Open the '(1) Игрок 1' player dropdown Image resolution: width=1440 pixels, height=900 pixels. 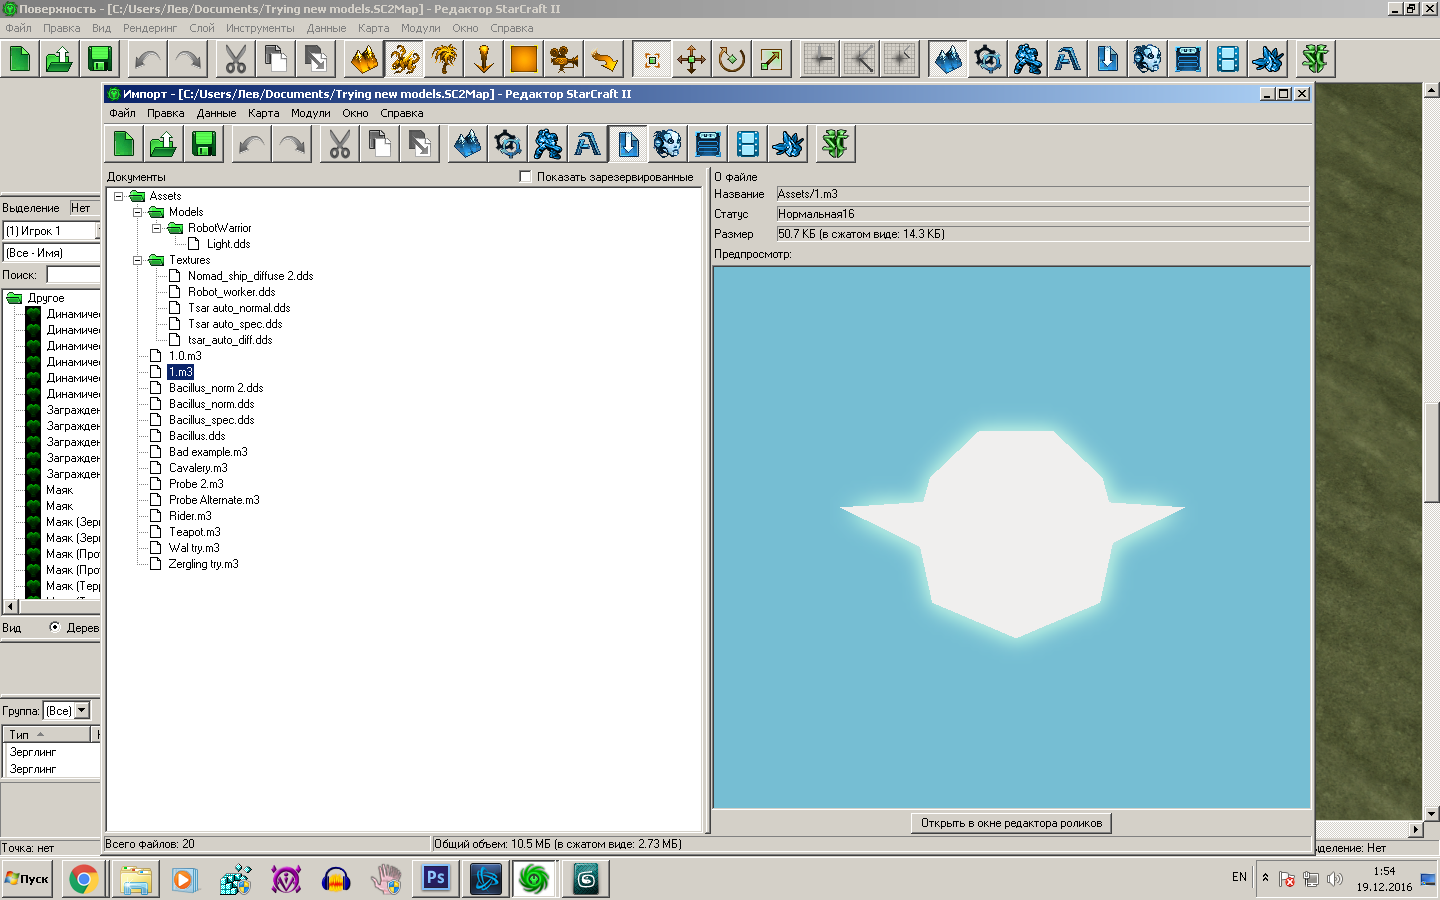50,231
